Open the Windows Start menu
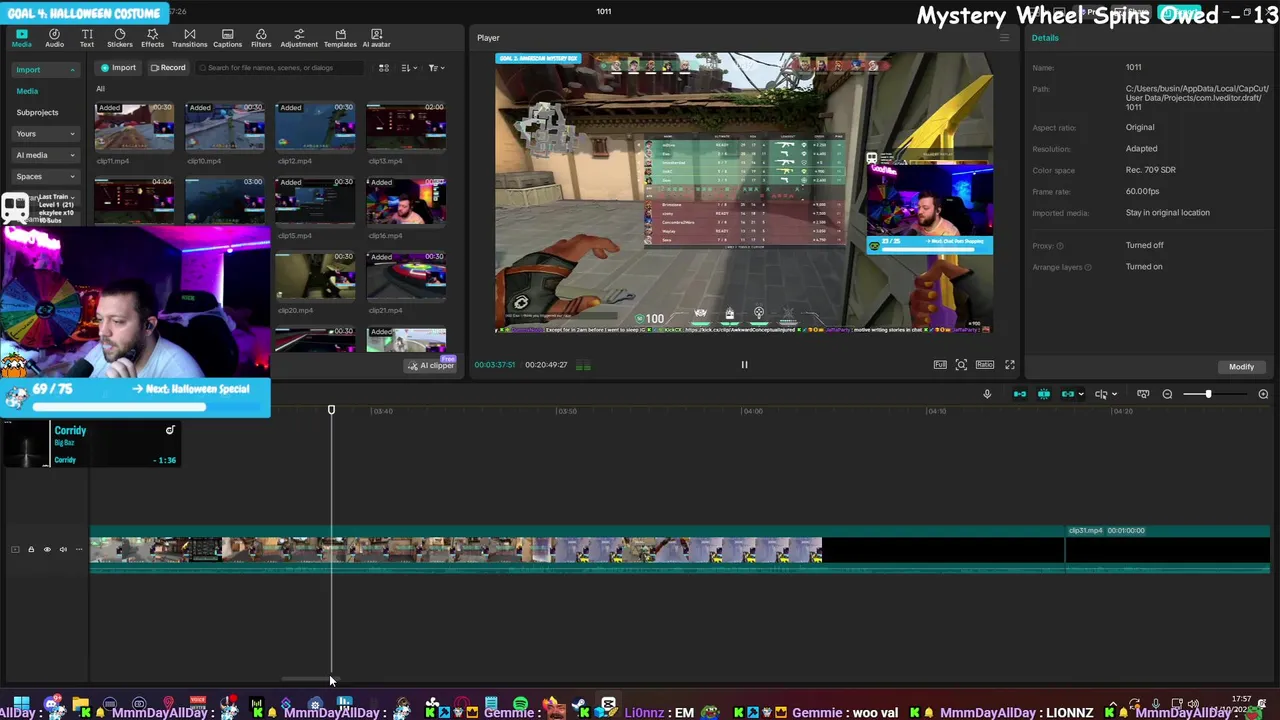Image resolution: width=1280 pixels, height=720 pixels. [x=20, y=704]
